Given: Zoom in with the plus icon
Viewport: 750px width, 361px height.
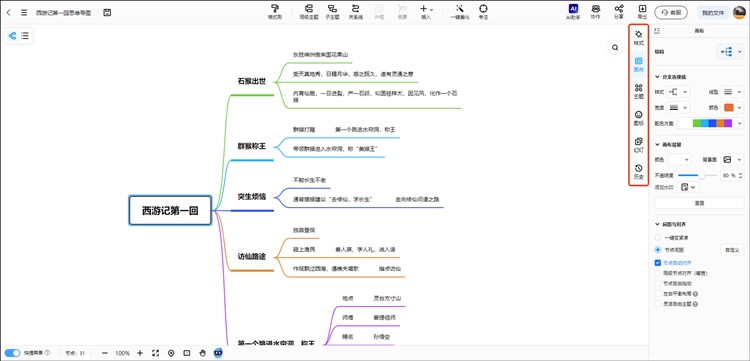Looking at the screenshot, I should coord(140,353).
